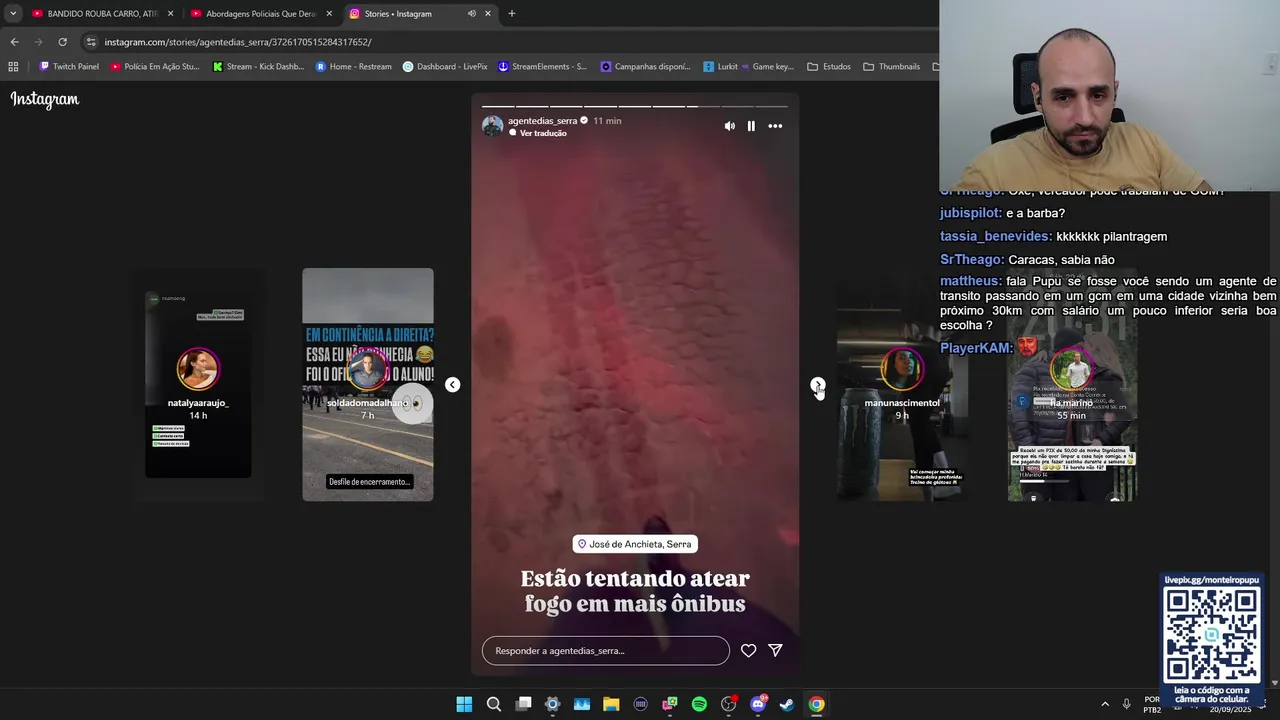Screen dimensions: 1280x720
Task: Click the Chrome taskbar icon
Action: [x=817, y=704]
